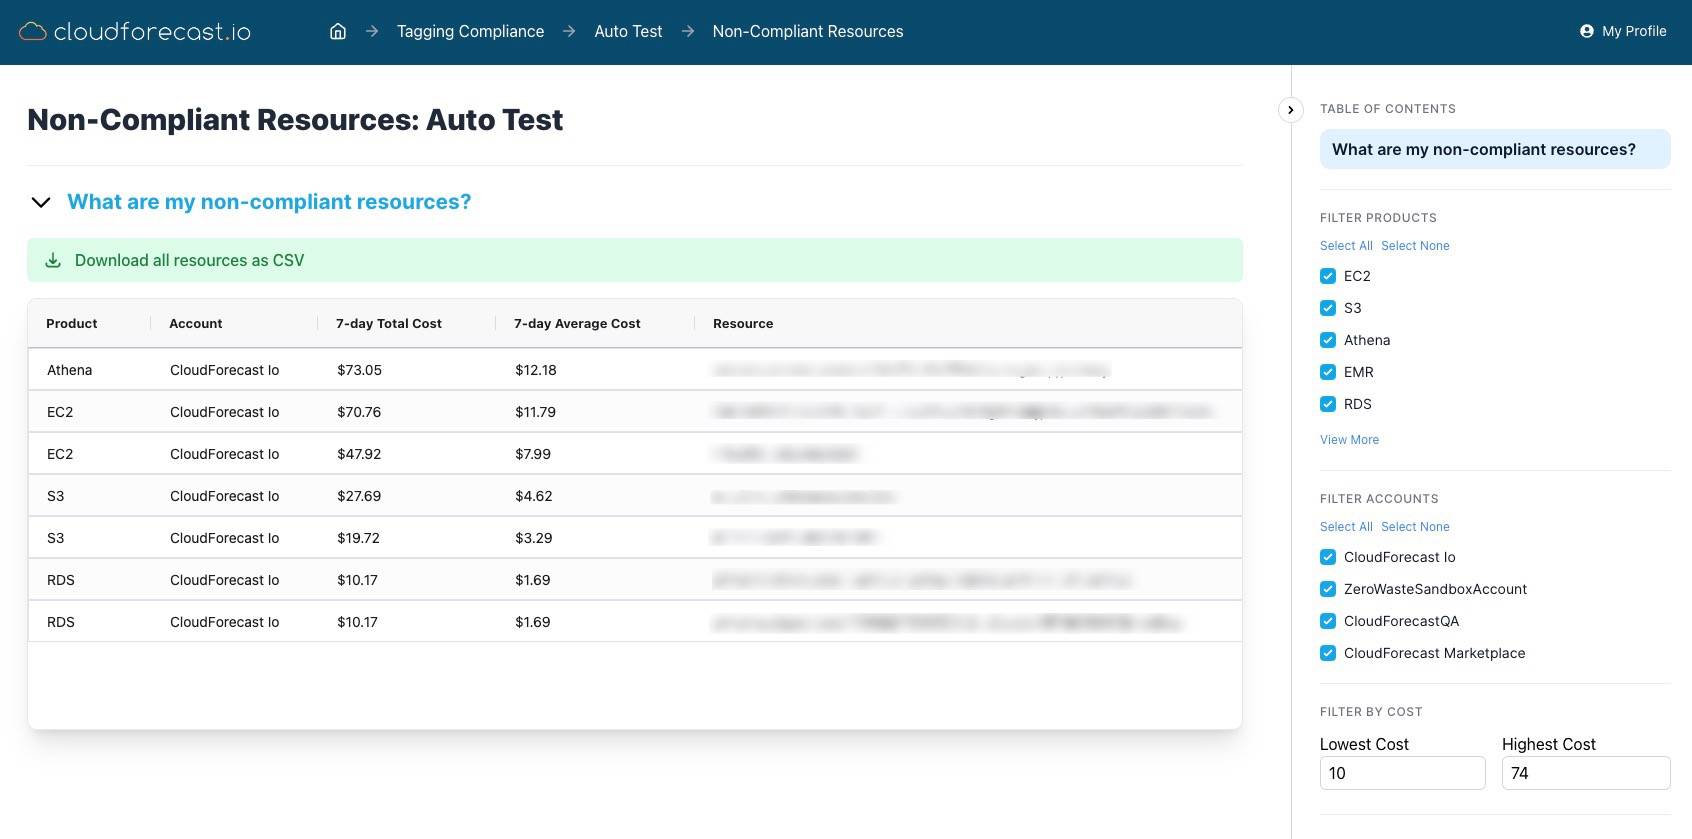Click the download icon in CSV banner

click(x=53, y=260)
